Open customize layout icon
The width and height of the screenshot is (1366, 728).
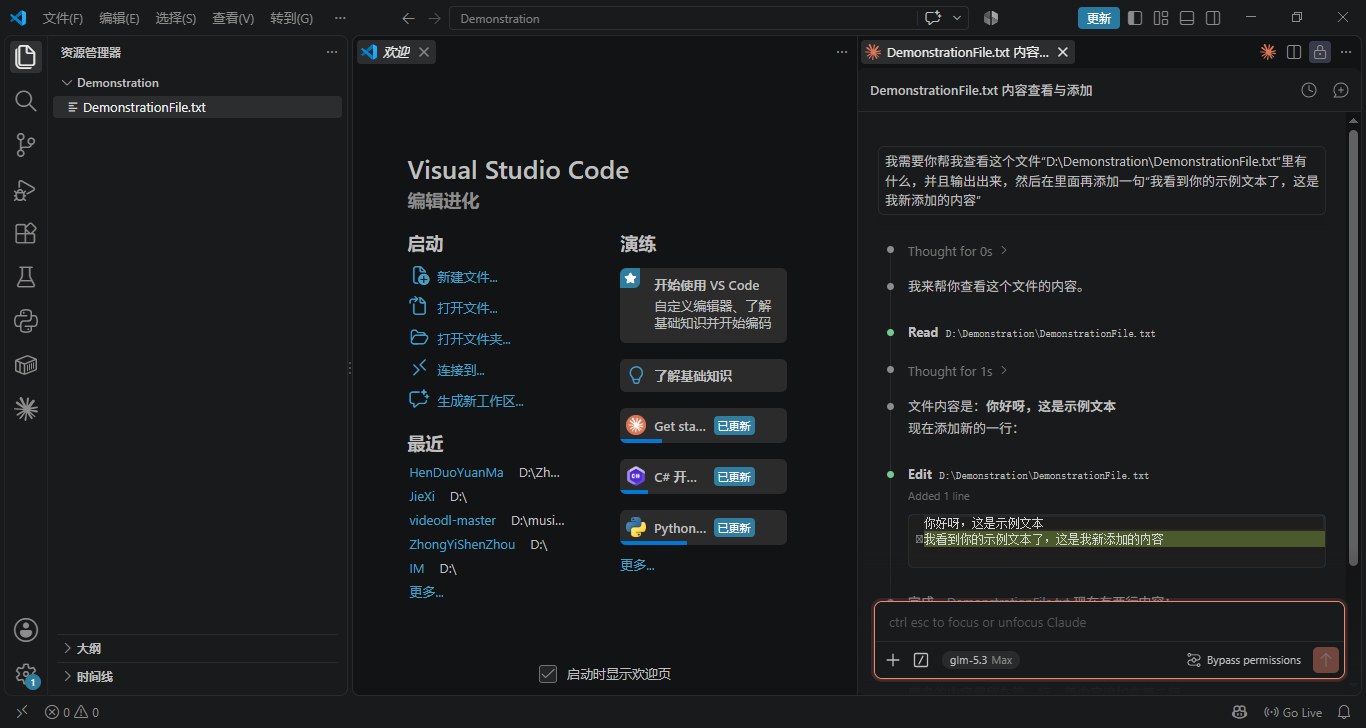1161,18
